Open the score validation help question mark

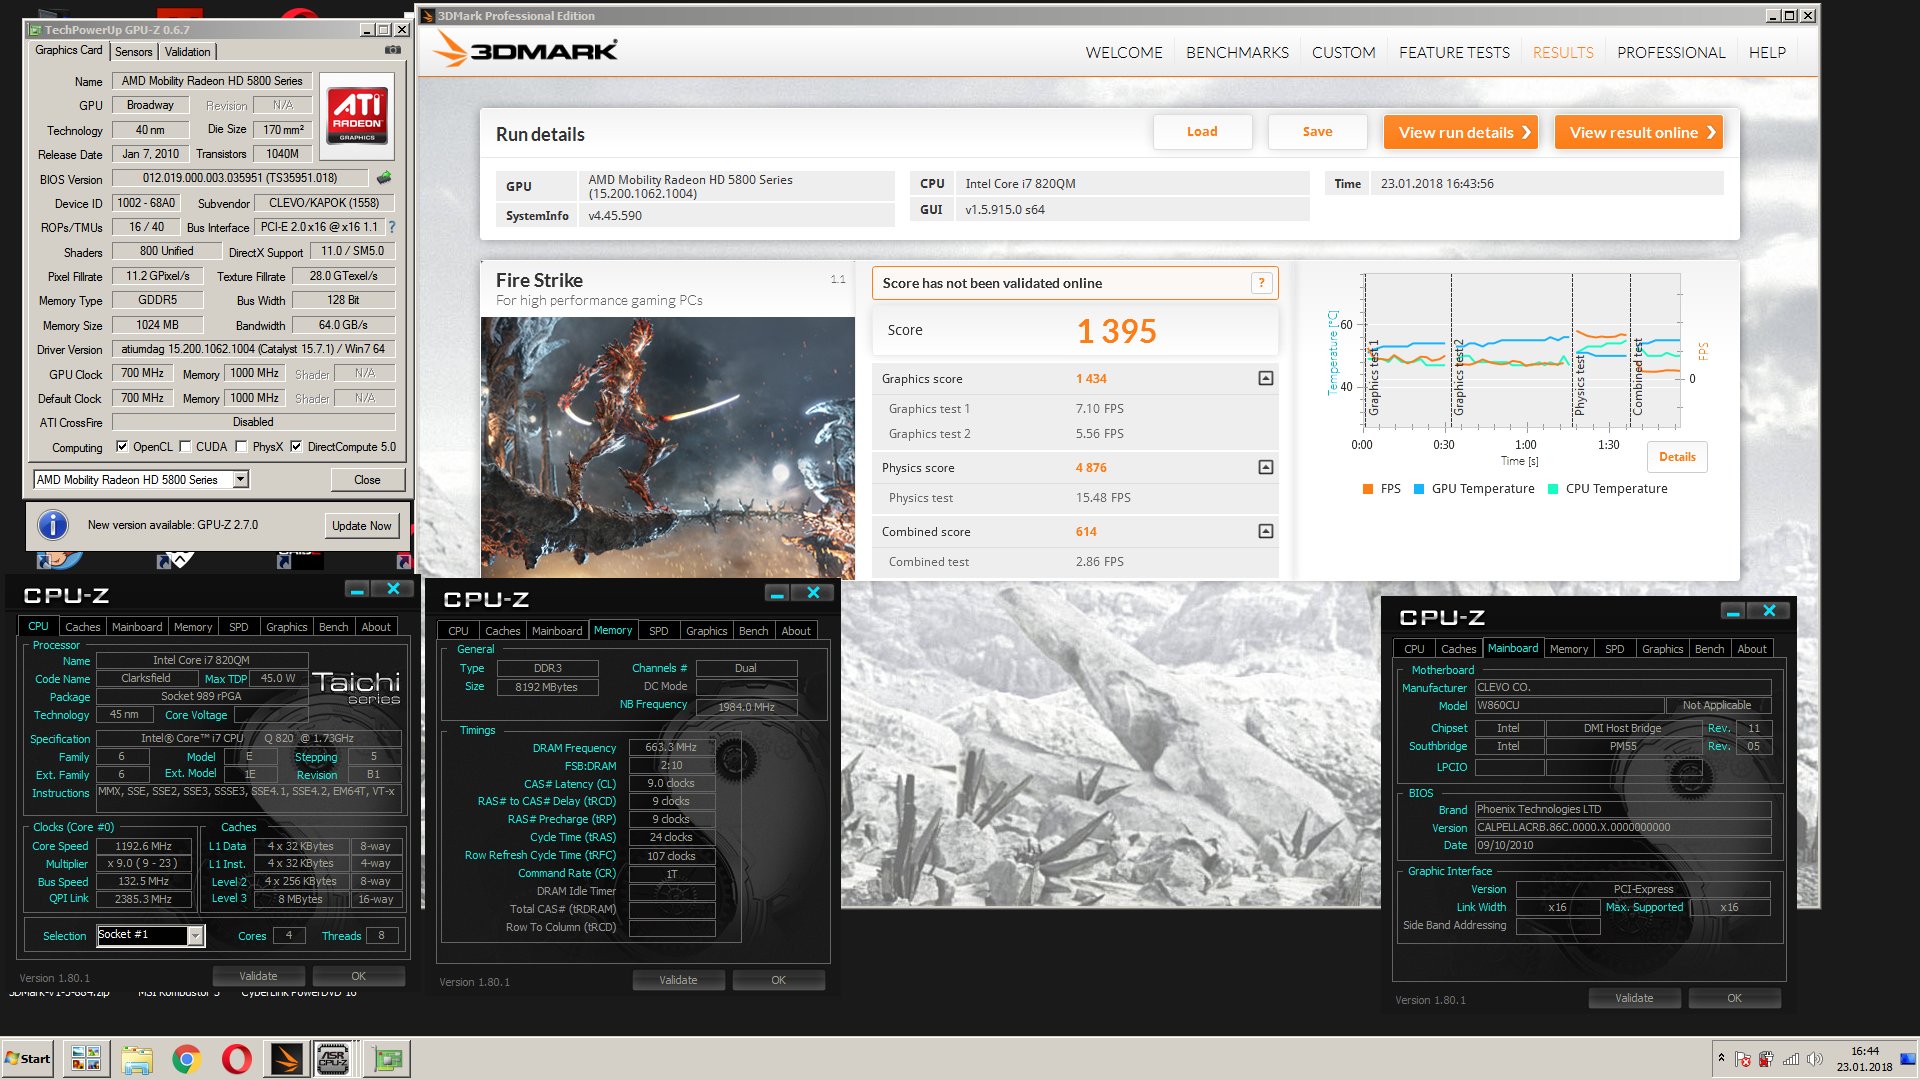[1262, 283]
